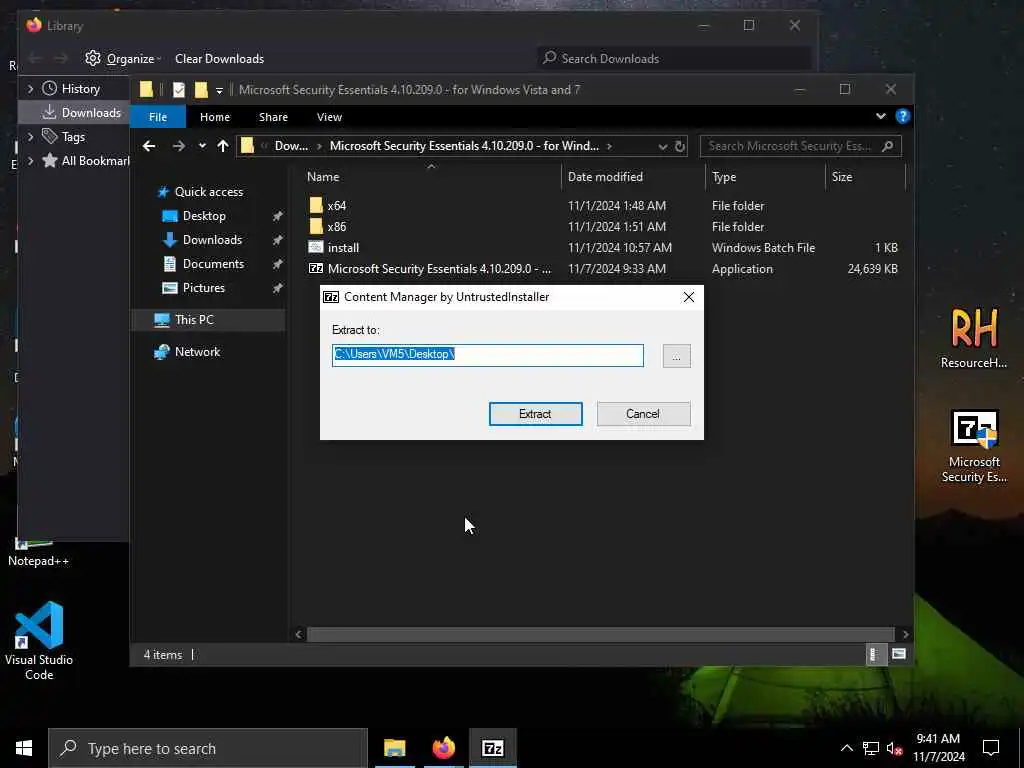The width and height of the screenshot is (1024, 768).
Task: Click the 'Dow...' breadcrumb in address bar
Action: pyautogui.click(x=291, y=146)
